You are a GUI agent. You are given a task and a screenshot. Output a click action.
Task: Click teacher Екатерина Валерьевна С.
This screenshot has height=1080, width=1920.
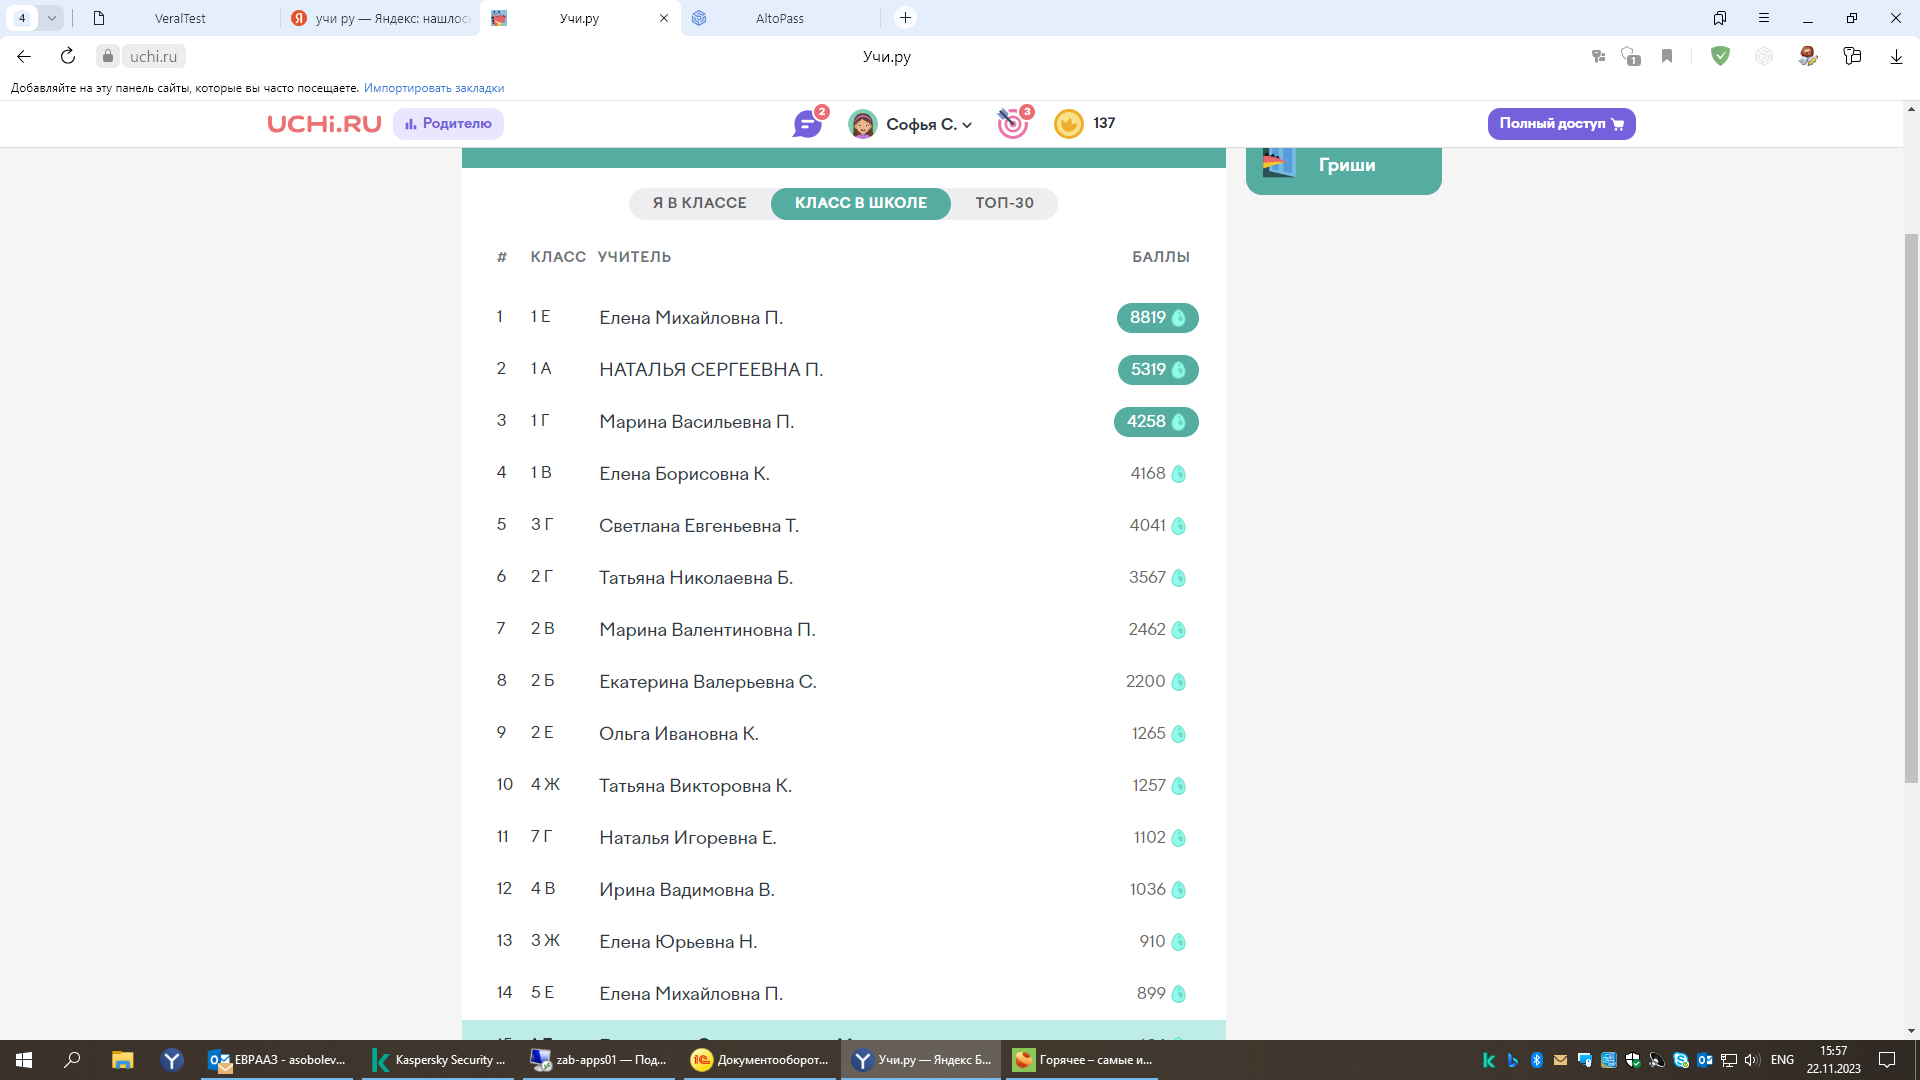tap(708, 682)
